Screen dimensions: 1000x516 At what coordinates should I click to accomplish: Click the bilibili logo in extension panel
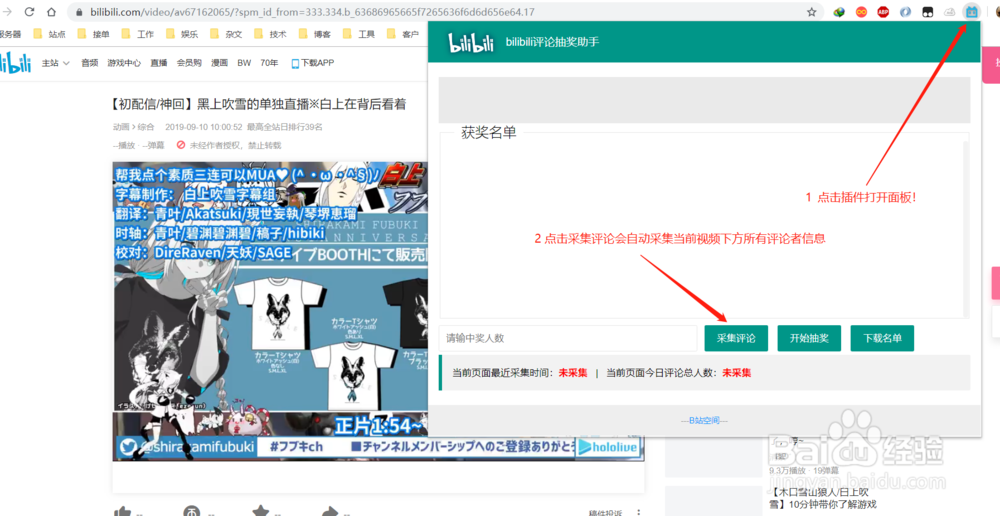[471, 42]
